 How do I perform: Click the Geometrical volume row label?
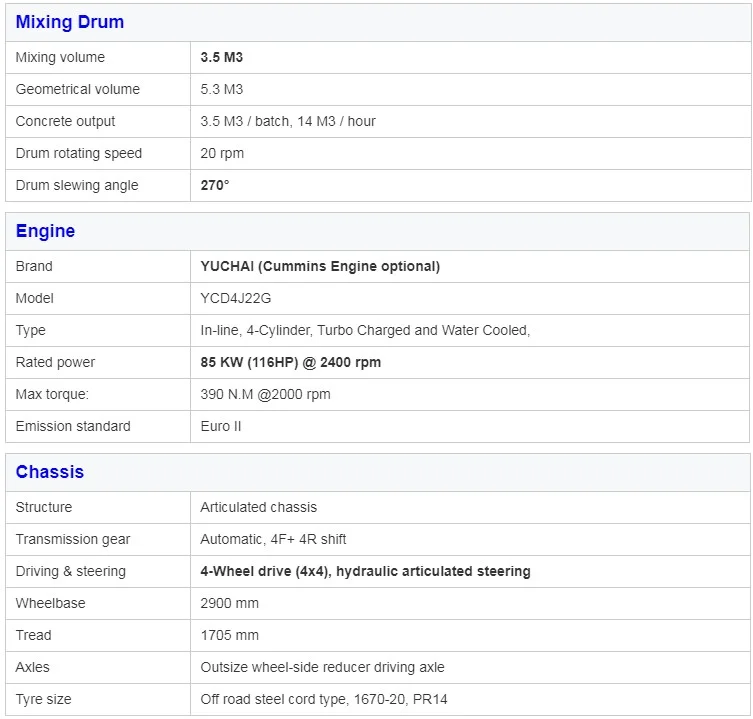(x=78, y=89)
